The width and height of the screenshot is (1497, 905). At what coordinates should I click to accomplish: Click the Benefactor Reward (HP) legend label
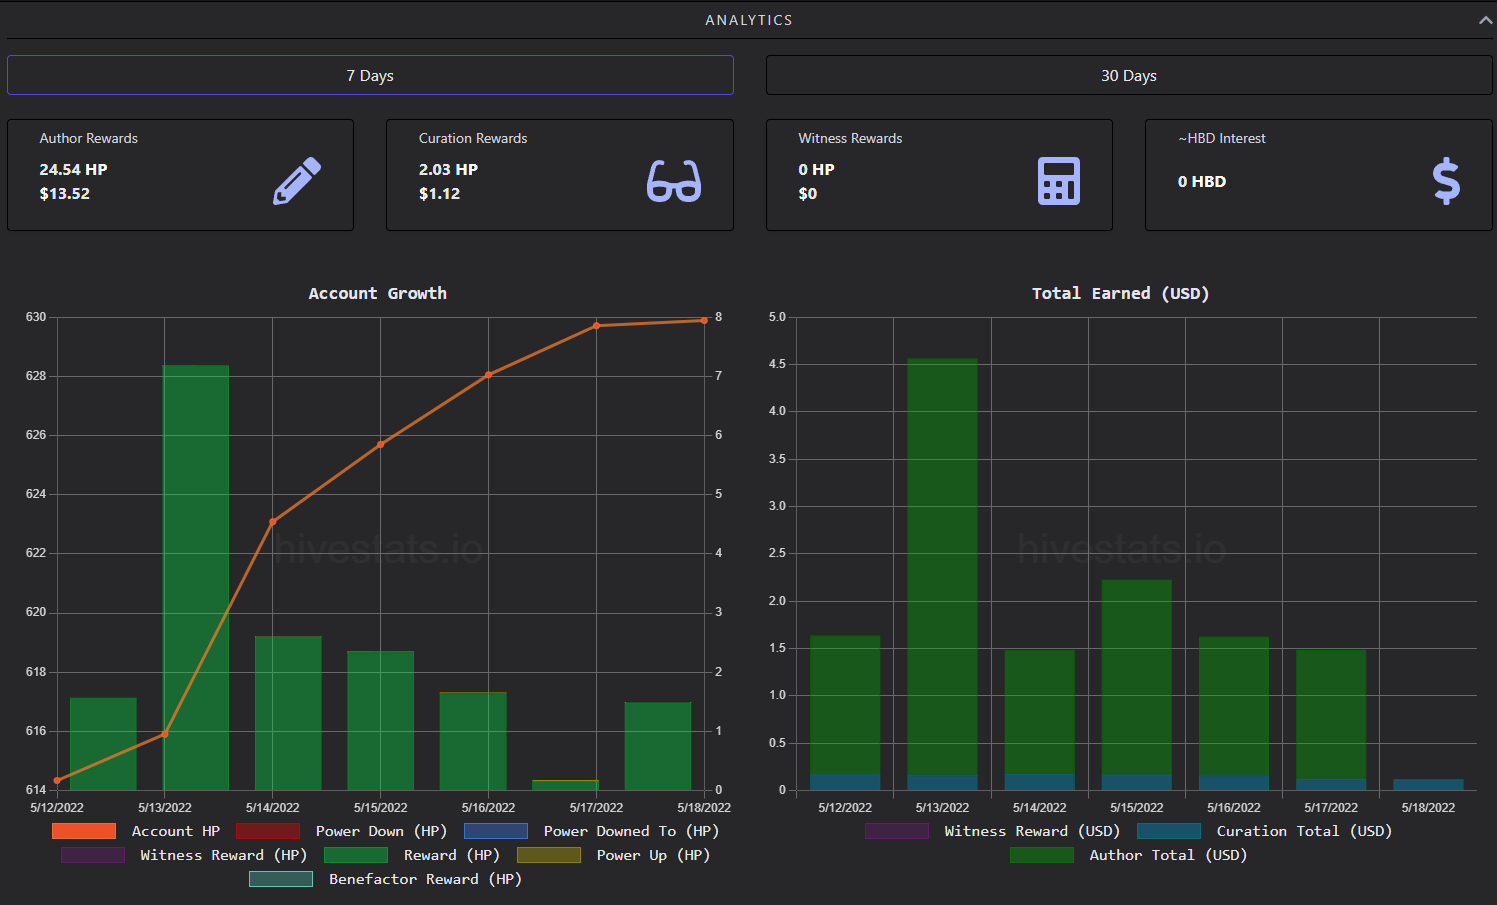pyautogui.click(x=426, y=879)
